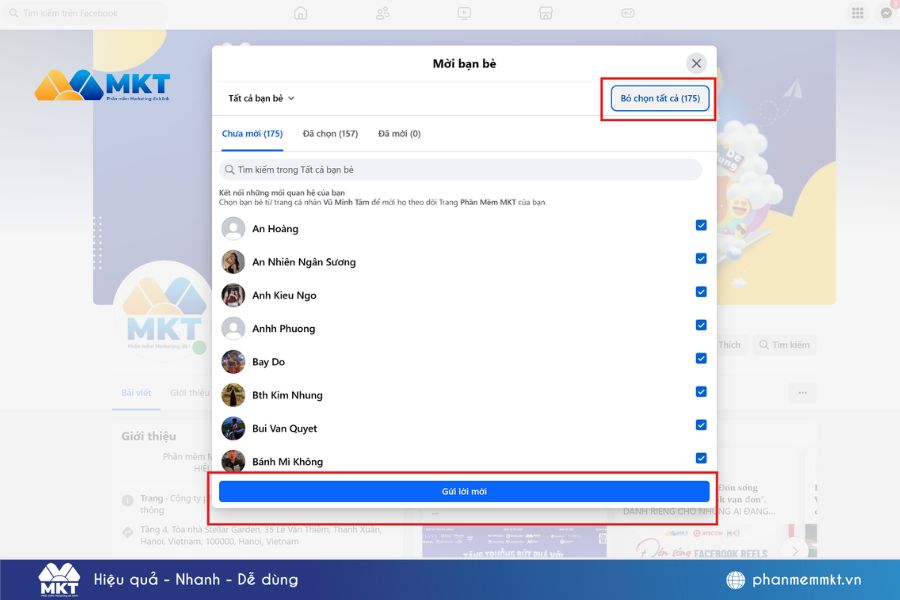900x600 pixels.
Task: Uncheck the Bth Kim Nhung checkbox
Action: [701, 392]
